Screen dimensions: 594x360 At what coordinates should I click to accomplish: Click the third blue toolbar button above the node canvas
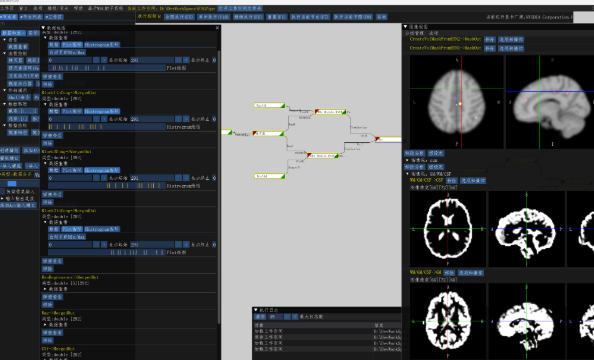tap(248, 17)
